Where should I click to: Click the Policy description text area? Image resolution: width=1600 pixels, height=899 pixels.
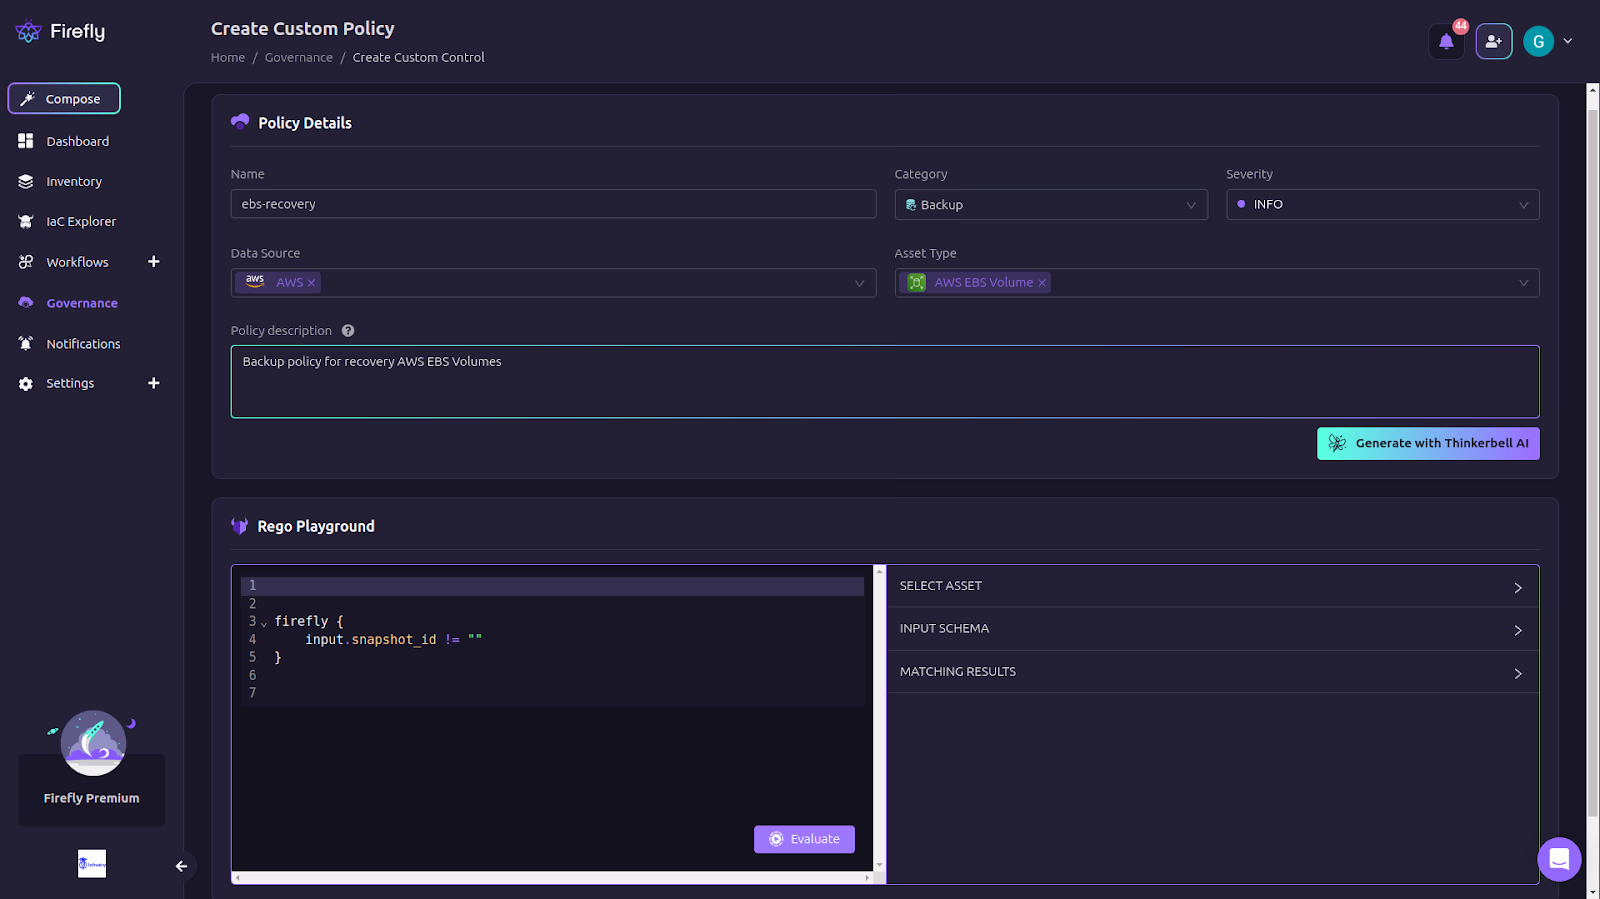click(x=885, y=382)
